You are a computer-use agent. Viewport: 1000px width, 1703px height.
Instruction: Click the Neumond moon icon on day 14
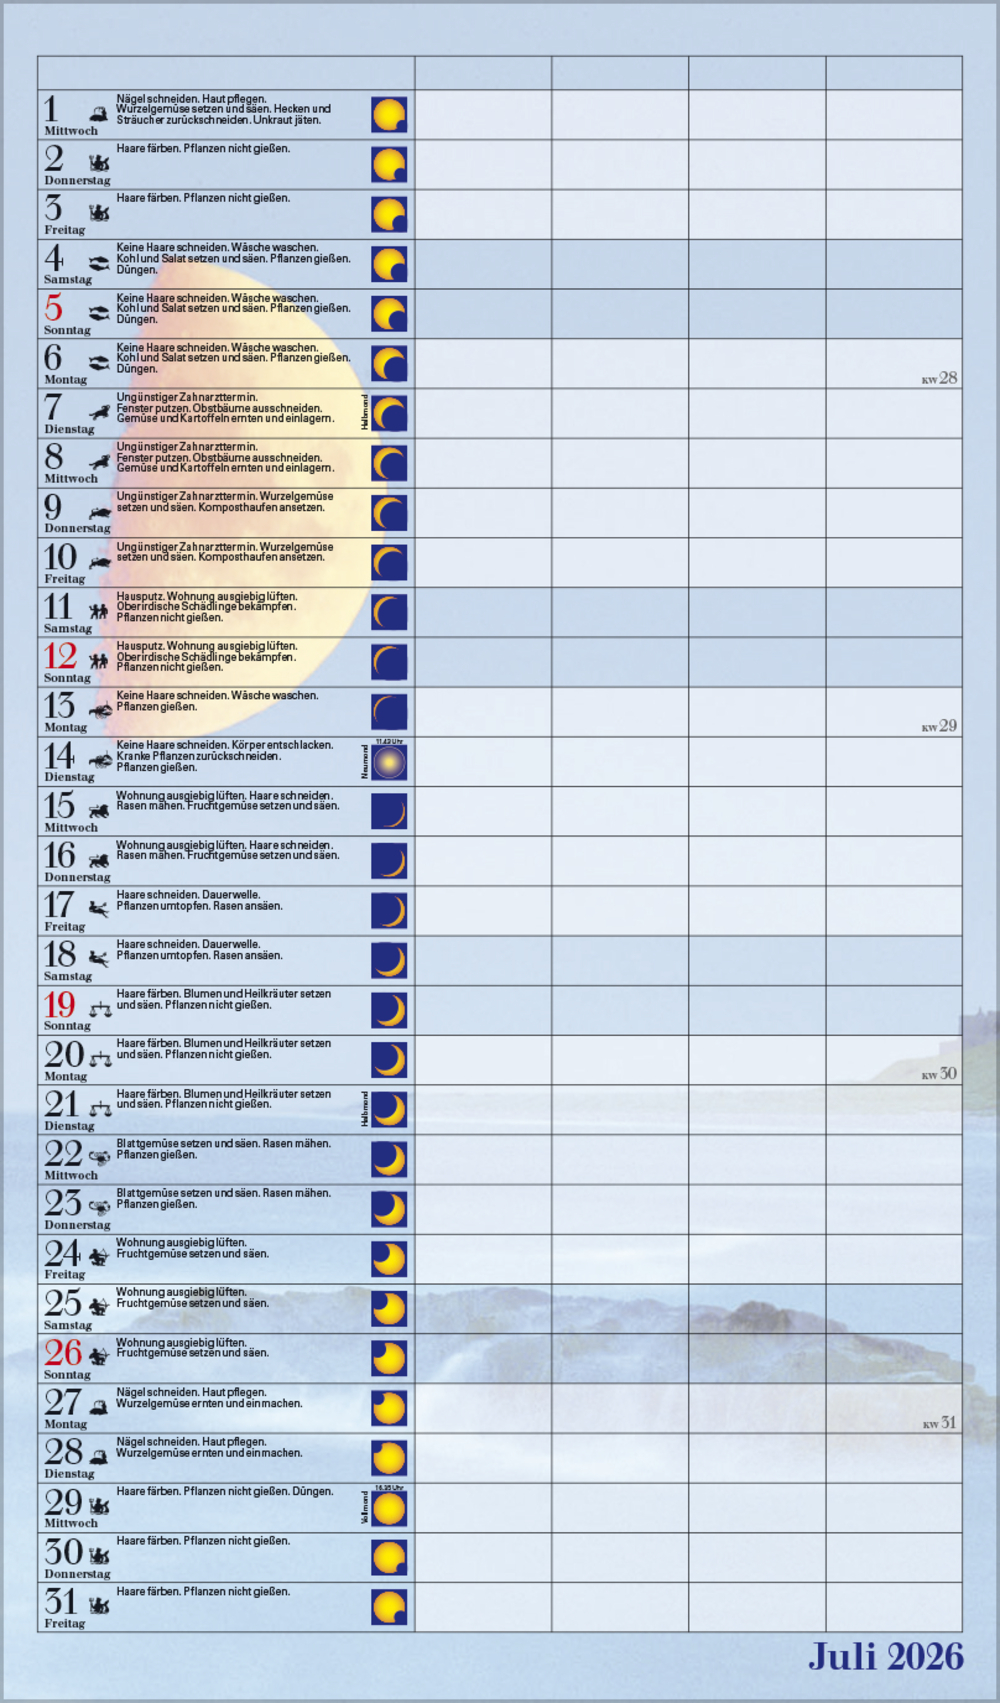click(390, 763)
